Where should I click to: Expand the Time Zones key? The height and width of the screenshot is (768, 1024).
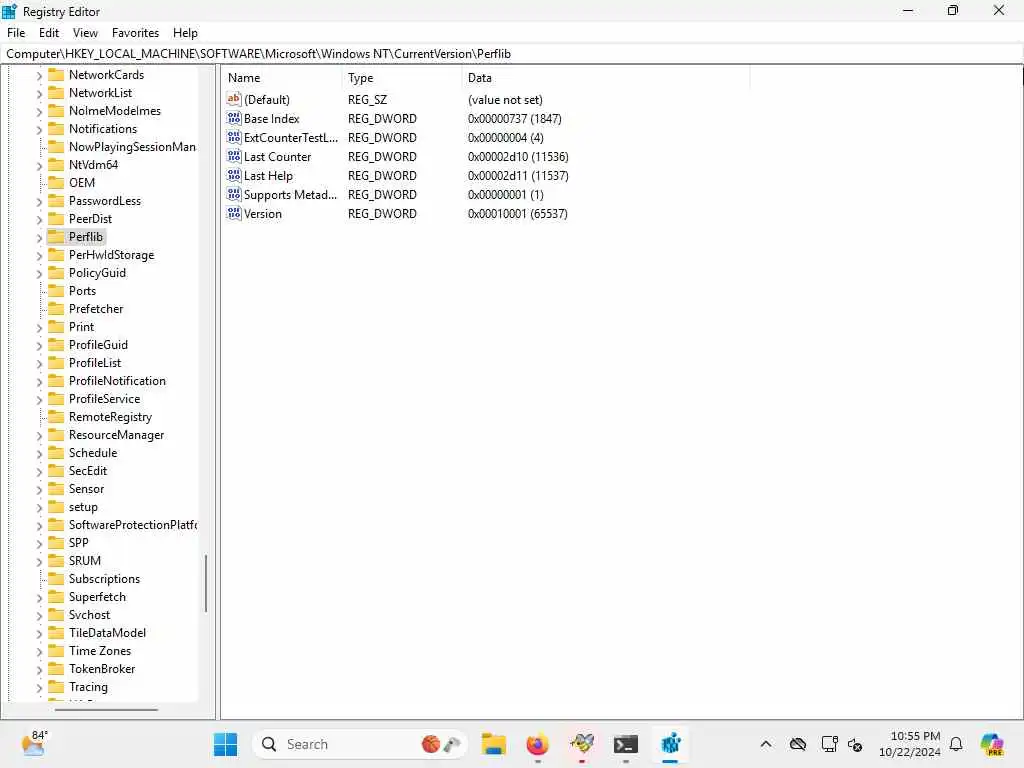(39, 652)
